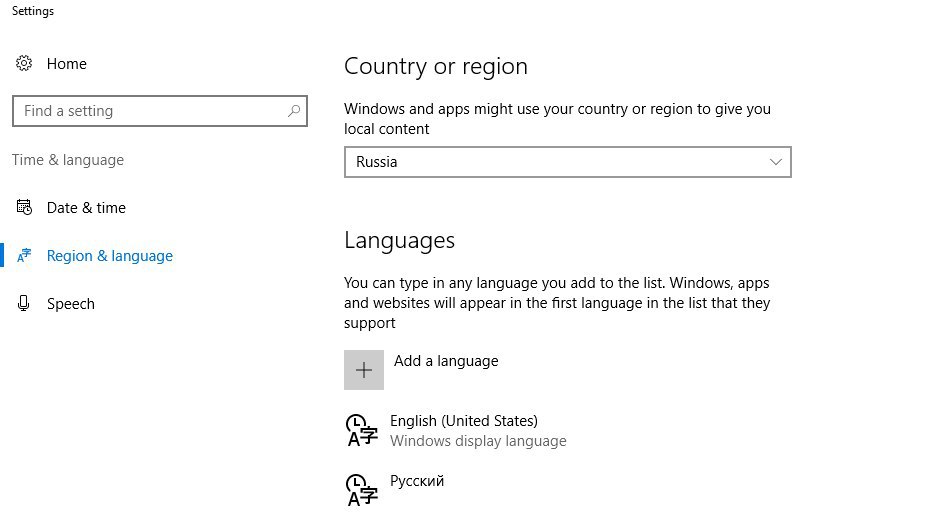Viewport: 926px width, 527px height.
Task: Go to Date & time settings
Action: click(86, 208)
